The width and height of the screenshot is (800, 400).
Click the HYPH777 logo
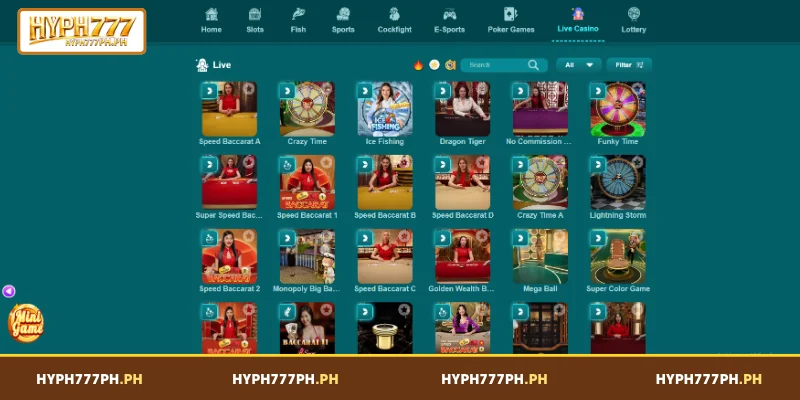point(82,31)
